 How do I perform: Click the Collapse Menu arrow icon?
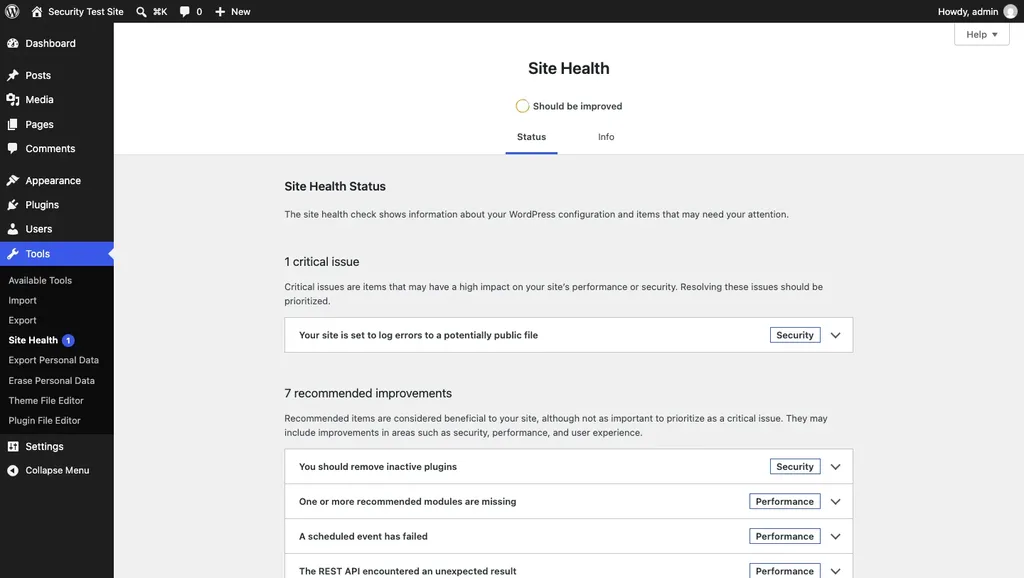click(12, 470)
